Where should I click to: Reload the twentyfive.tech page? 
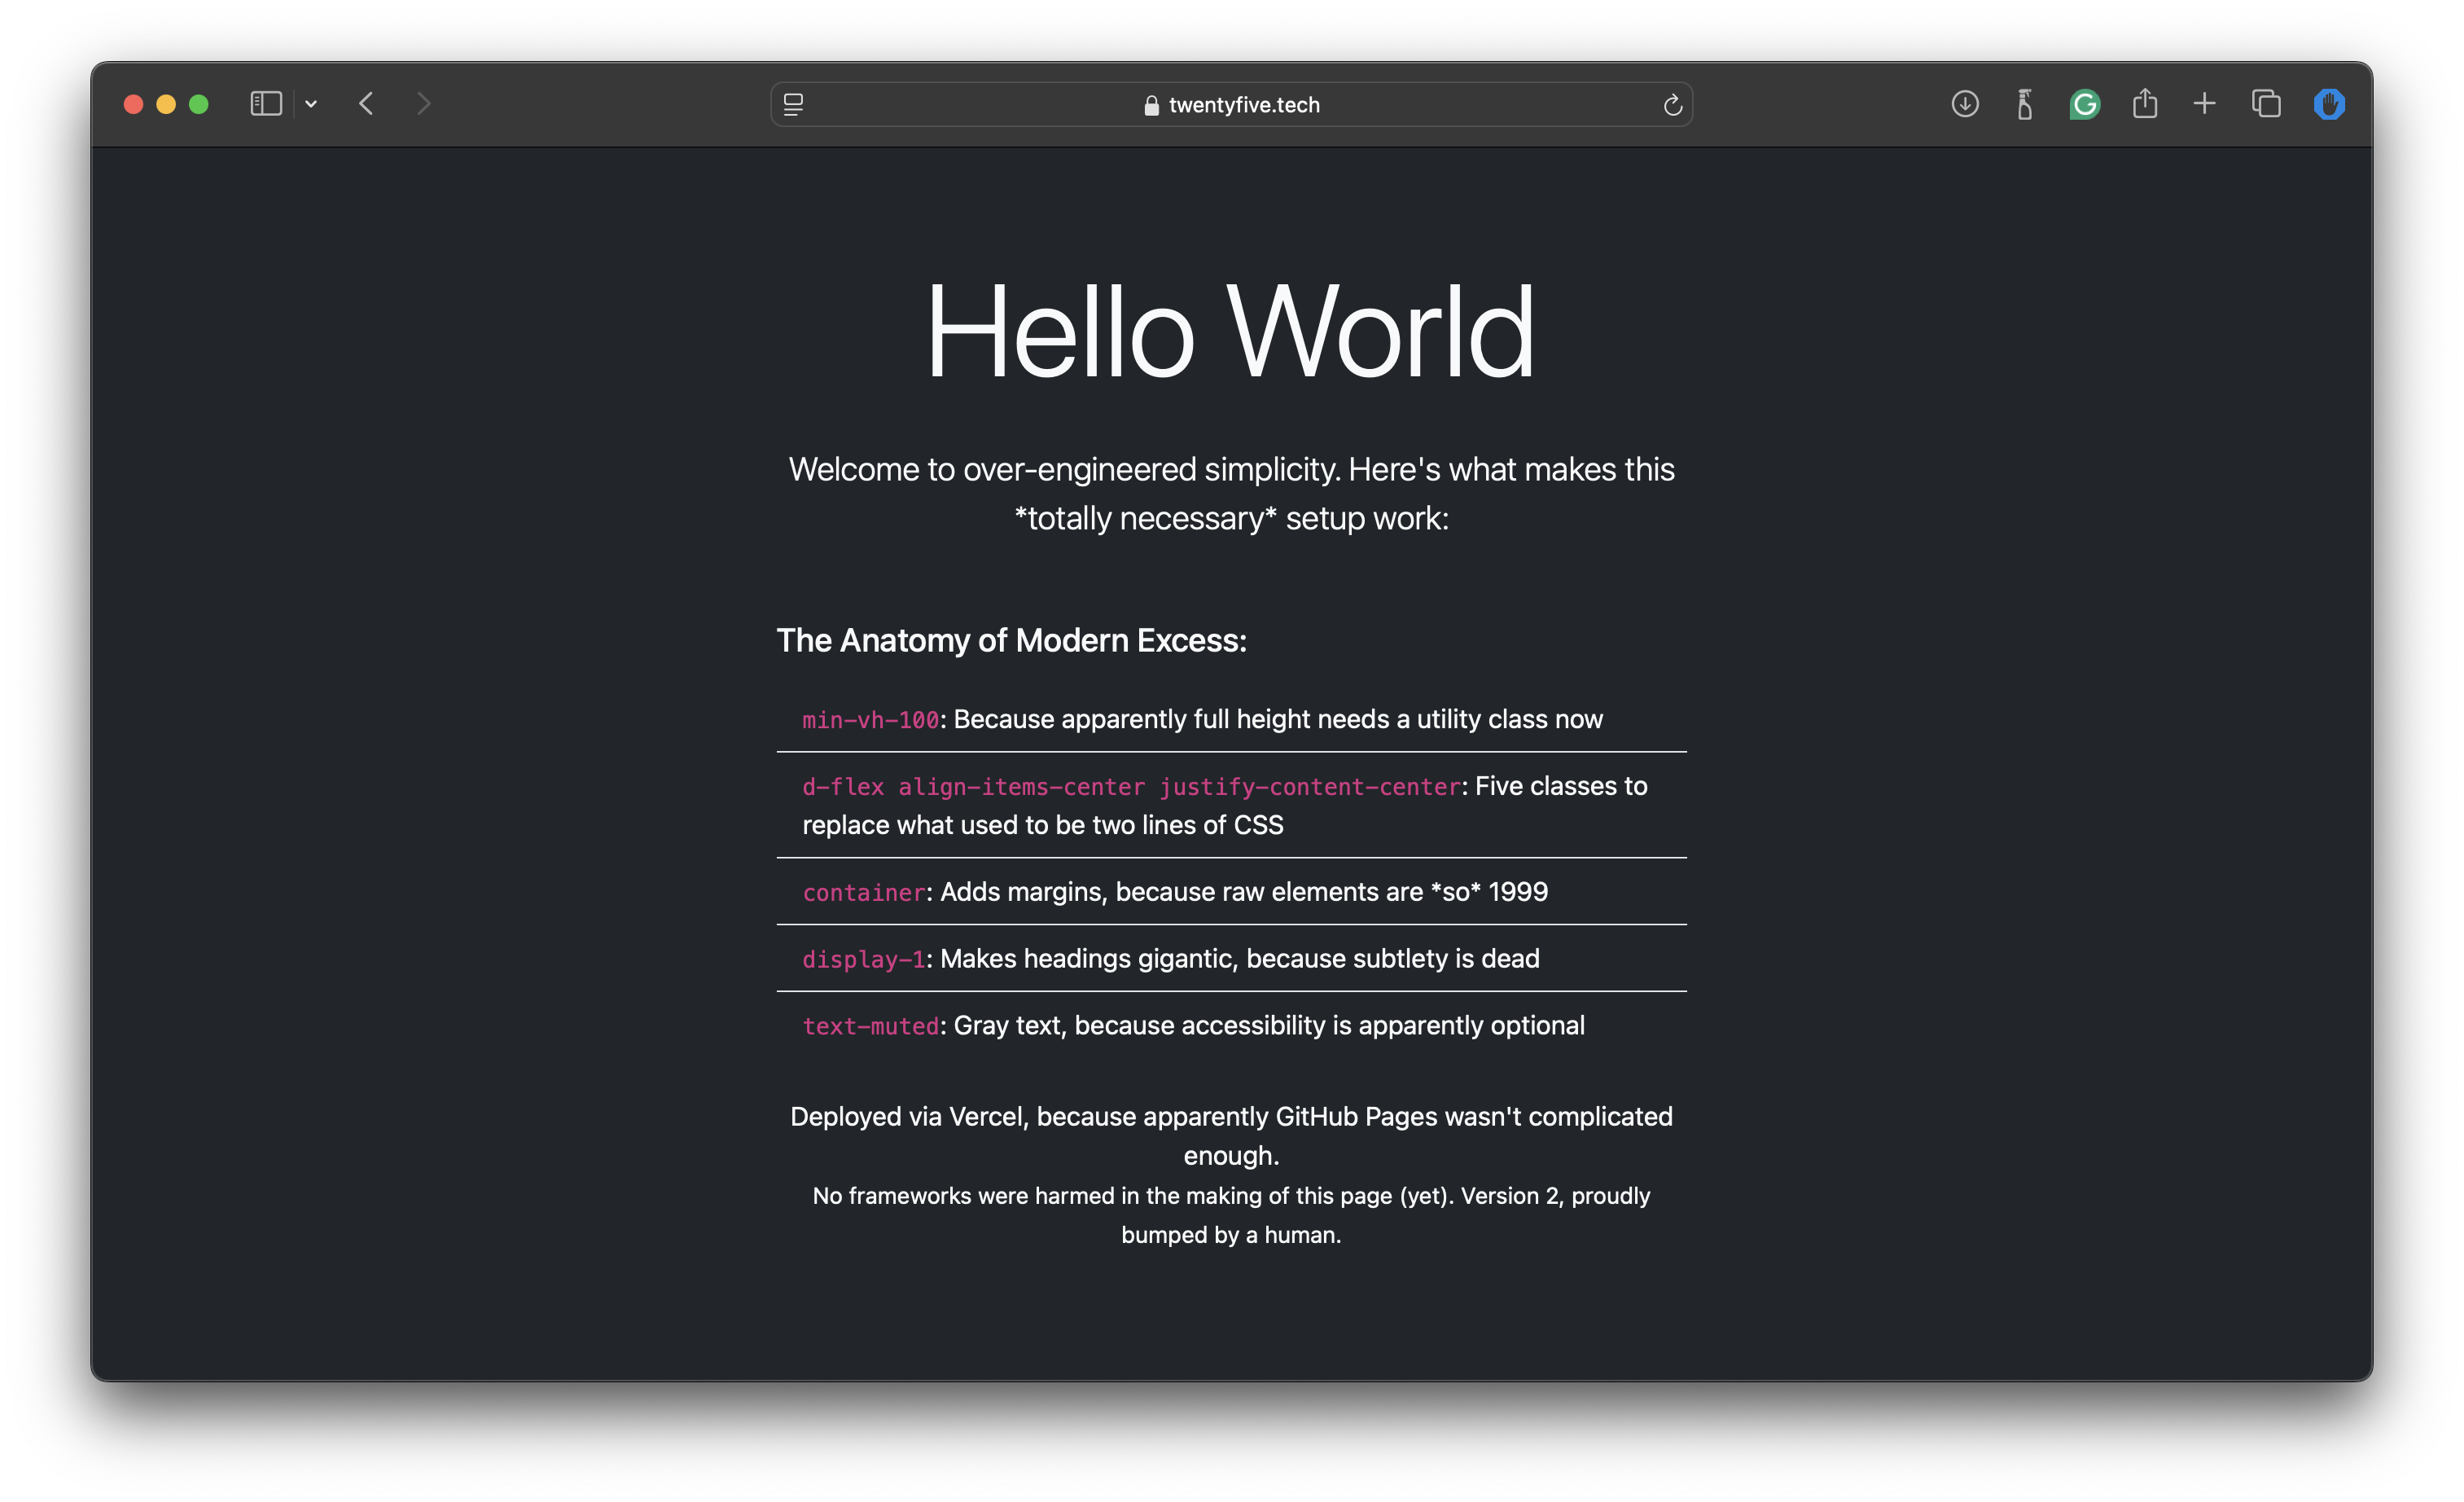[1673, 104]
